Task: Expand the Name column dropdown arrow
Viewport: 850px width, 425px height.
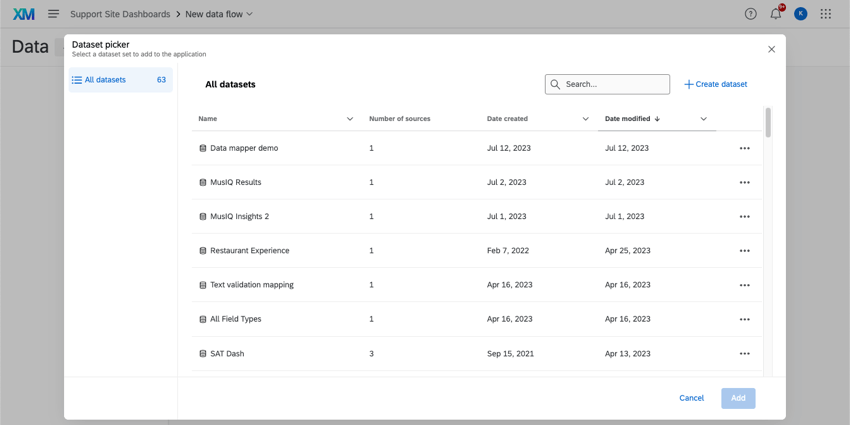Action: (x=350, y=119)
